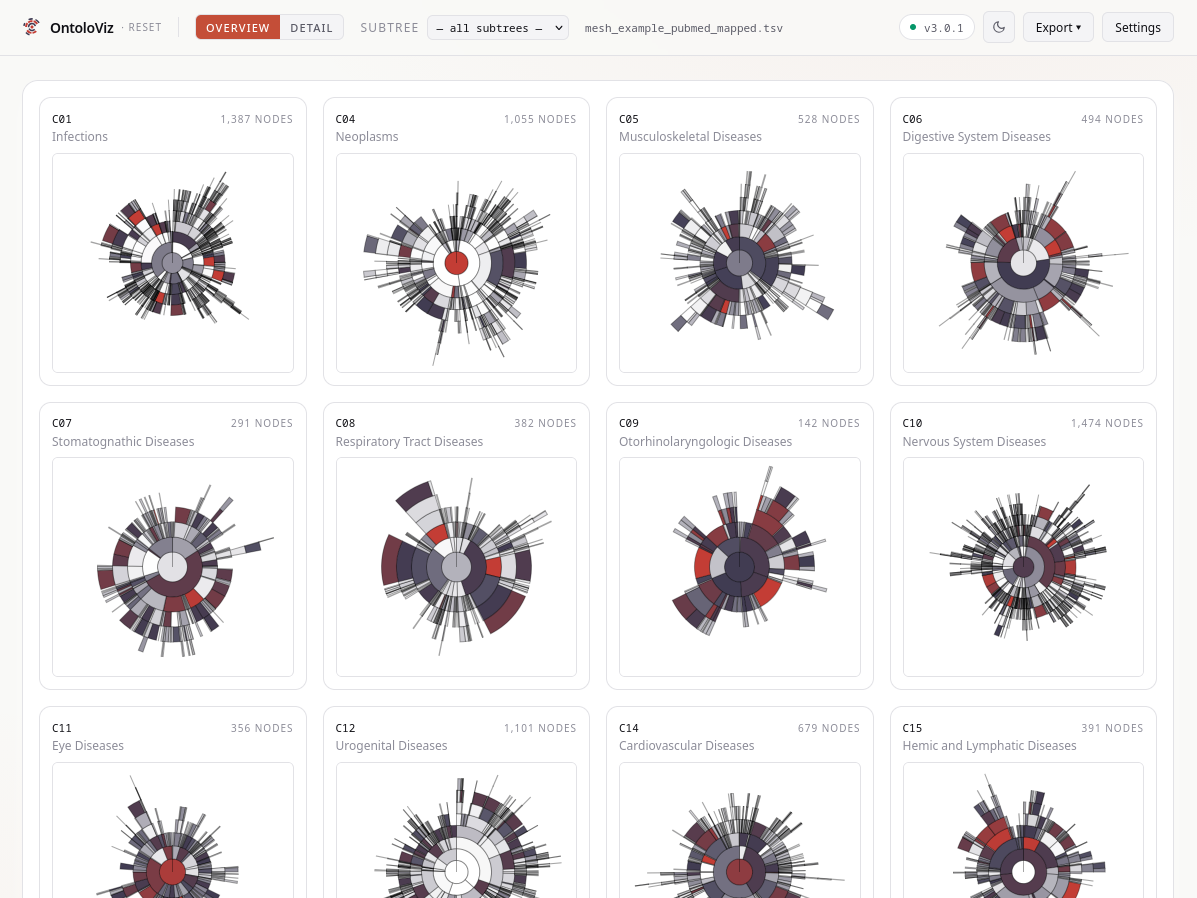Click the 679 NODES count
Image resolution: width=1197 pixels, height=898 pixels.
pyautogui.click(x=828, y=728)
